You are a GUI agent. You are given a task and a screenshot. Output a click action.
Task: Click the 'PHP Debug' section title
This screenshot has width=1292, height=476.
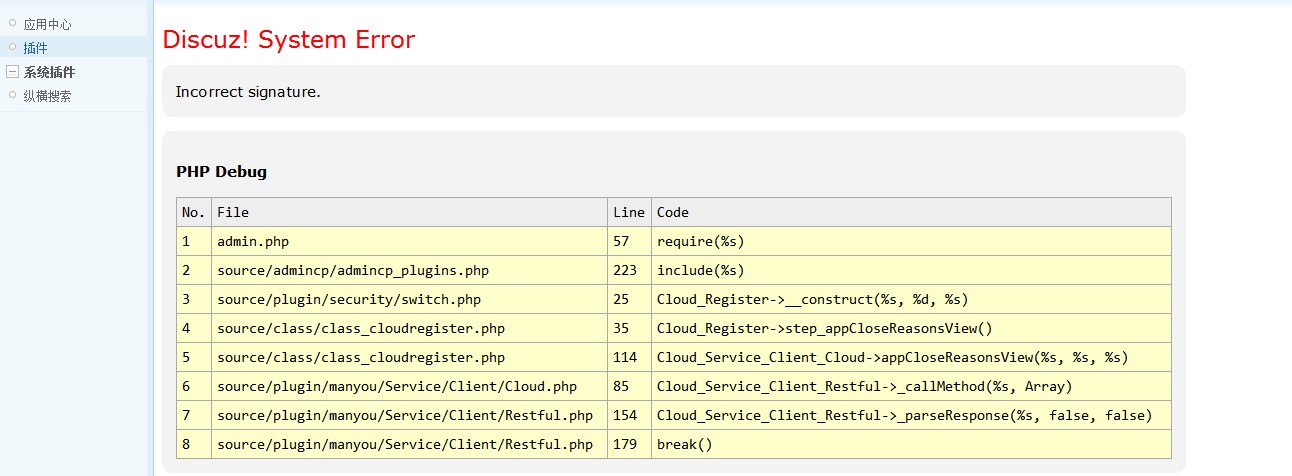point(221,172)
